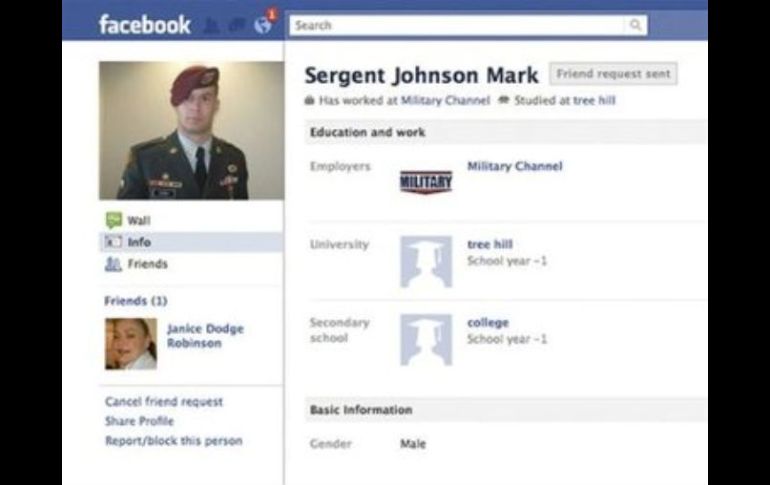Viewport: 770px width, 485px height.
Task: Click the Friend request sent button
Action: [613, 74]
